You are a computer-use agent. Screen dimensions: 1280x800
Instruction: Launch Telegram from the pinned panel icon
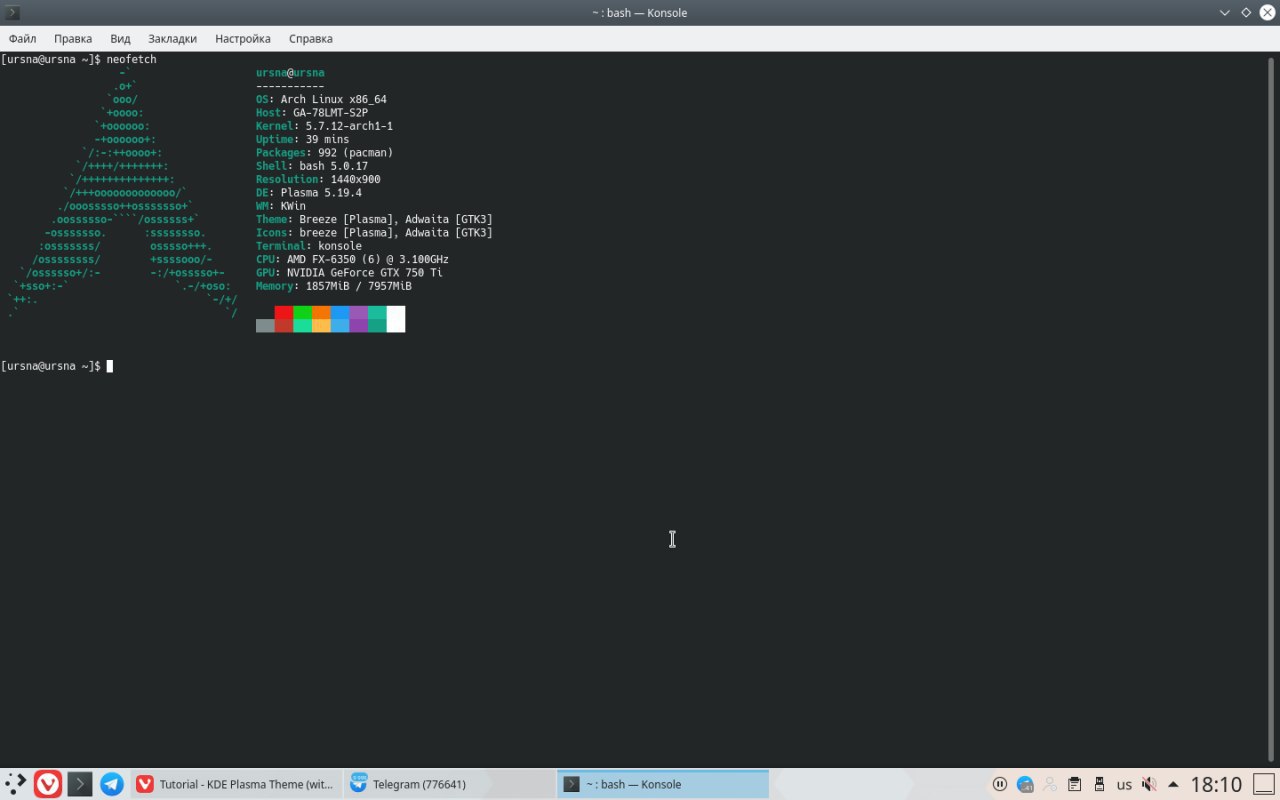[x=112, y=784]
